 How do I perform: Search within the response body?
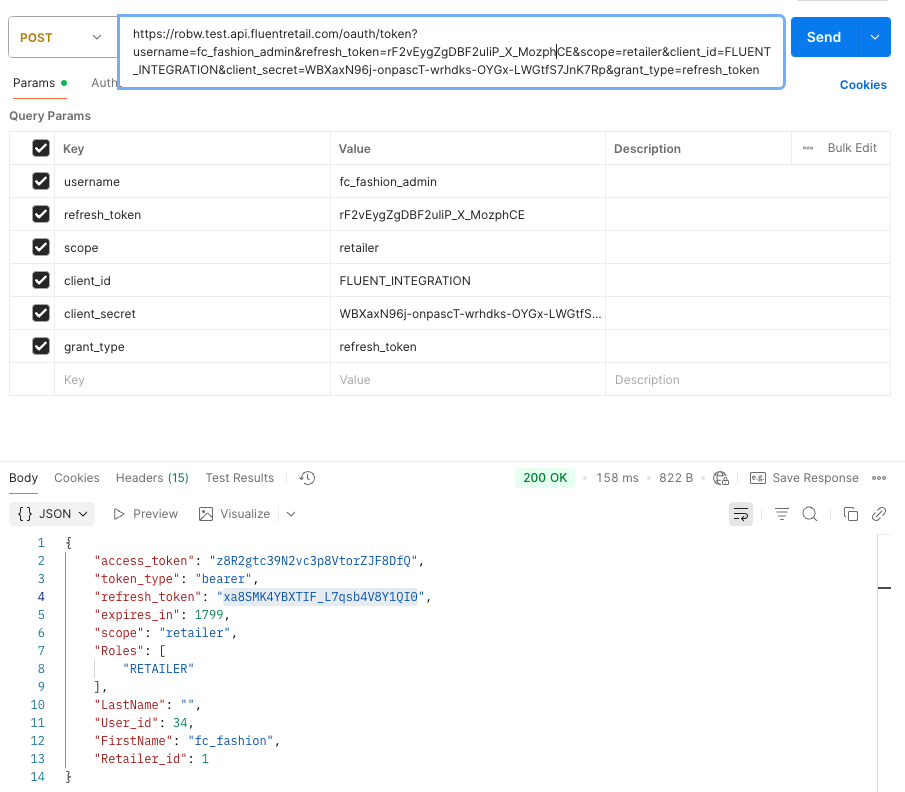point(810,514)
